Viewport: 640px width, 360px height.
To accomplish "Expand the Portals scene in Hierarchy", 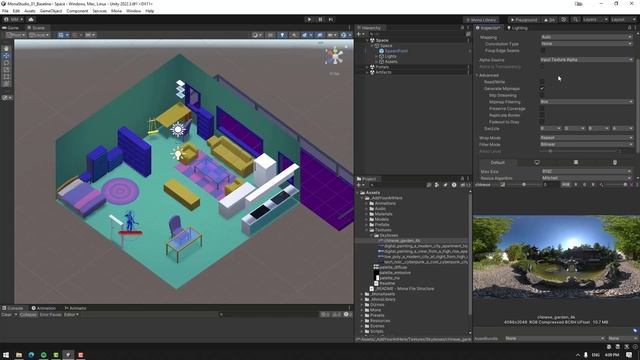I will tap(367, 67).
